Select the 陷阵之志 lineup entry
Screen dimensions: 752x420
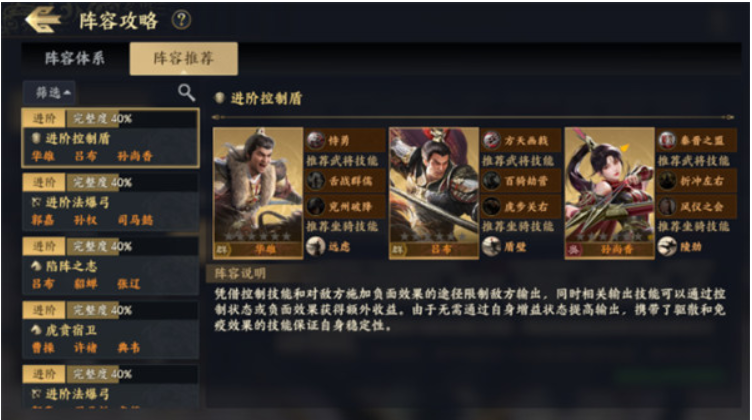point(110,266)
